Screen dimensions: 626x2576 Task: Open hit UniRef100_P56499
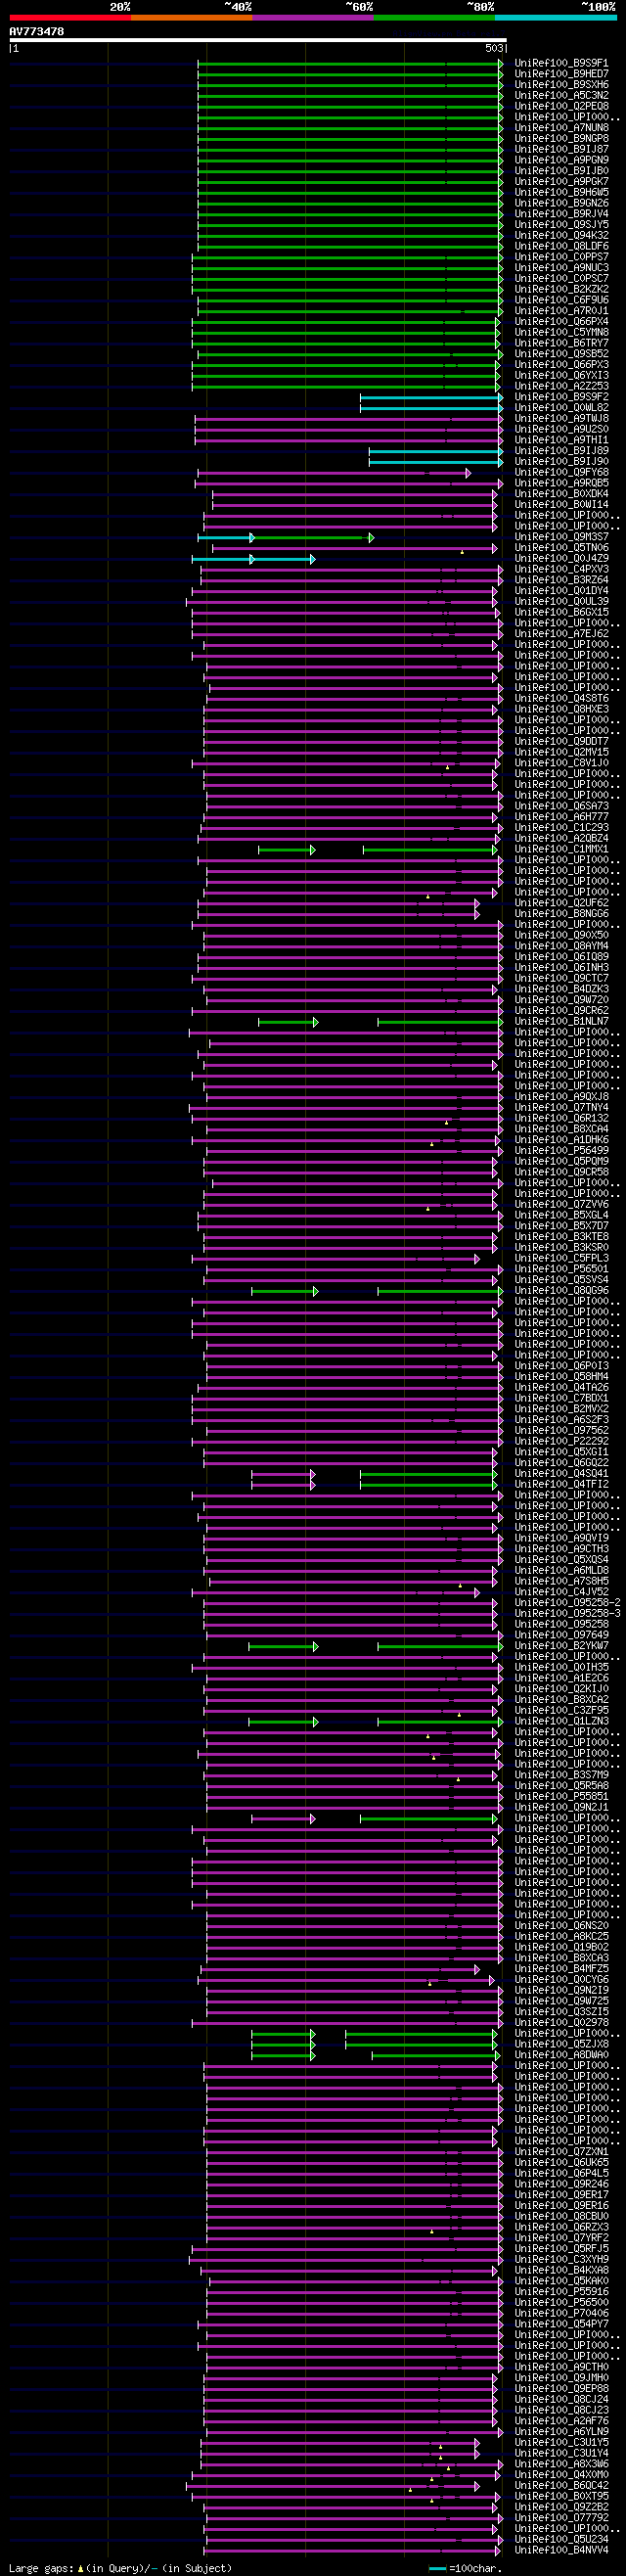[561, 1151]
